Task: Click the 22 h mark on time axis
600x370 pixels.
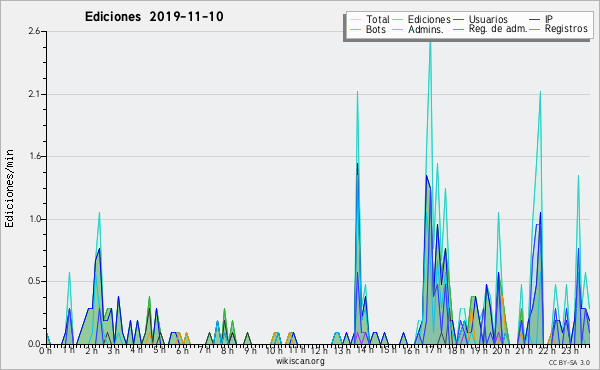Action: (546, 350)
